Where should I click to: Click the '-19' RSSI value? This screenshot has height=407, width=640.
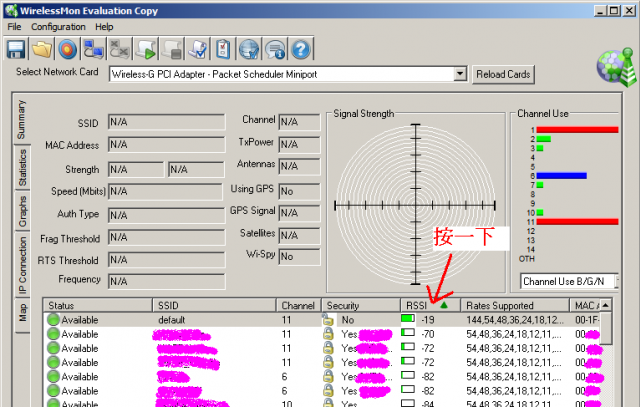coord(428,320)
